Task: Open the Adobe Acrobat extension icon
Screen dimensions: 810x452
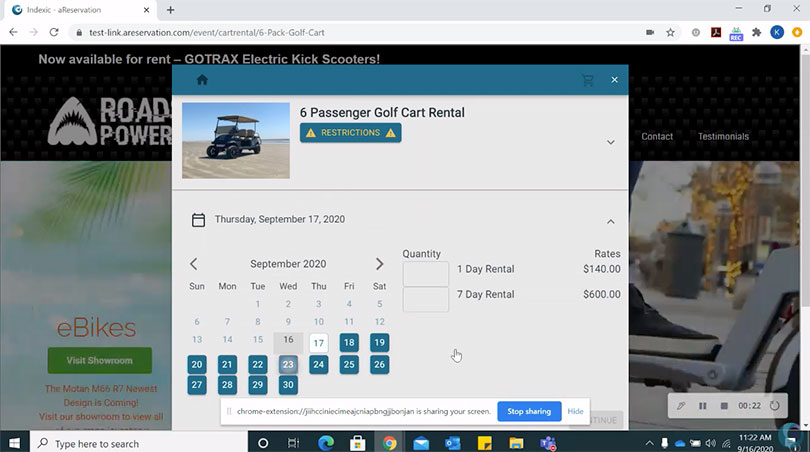Action: pyautogui.click(x=716, y=33)
